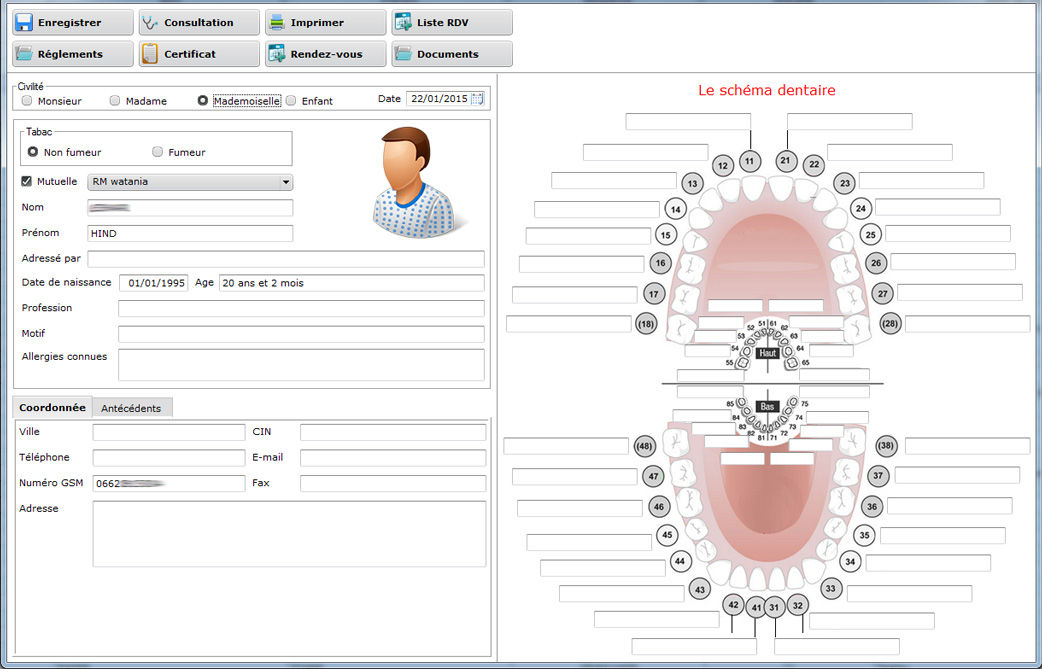1042x669 pixels.
Task: Click the Certificat clipboard icon
Action: click(150, 54)
